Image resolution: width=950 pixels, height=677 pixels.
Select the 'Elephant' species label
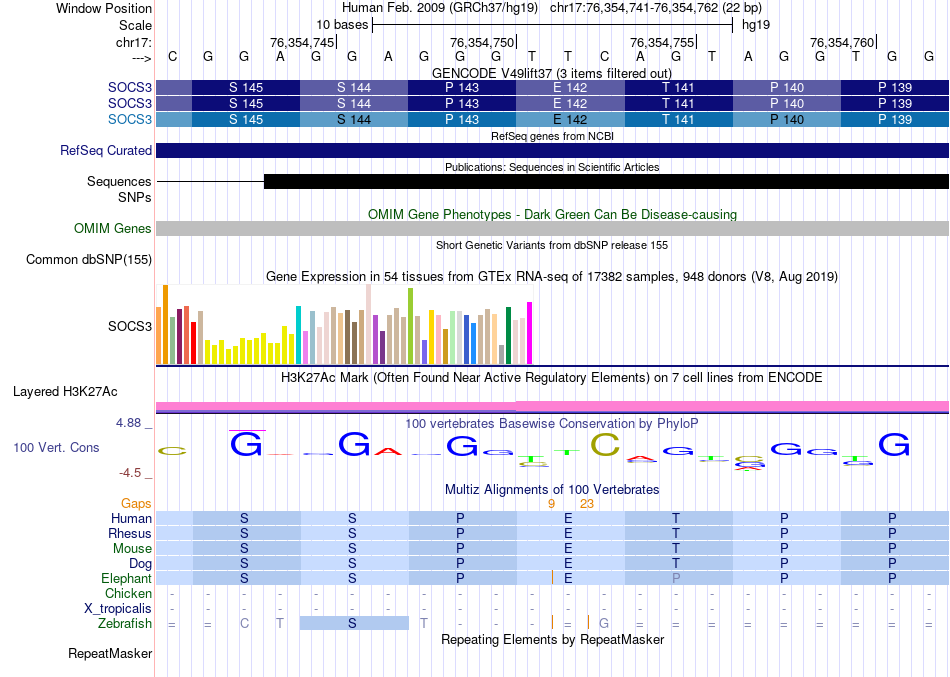click(126, 578)
